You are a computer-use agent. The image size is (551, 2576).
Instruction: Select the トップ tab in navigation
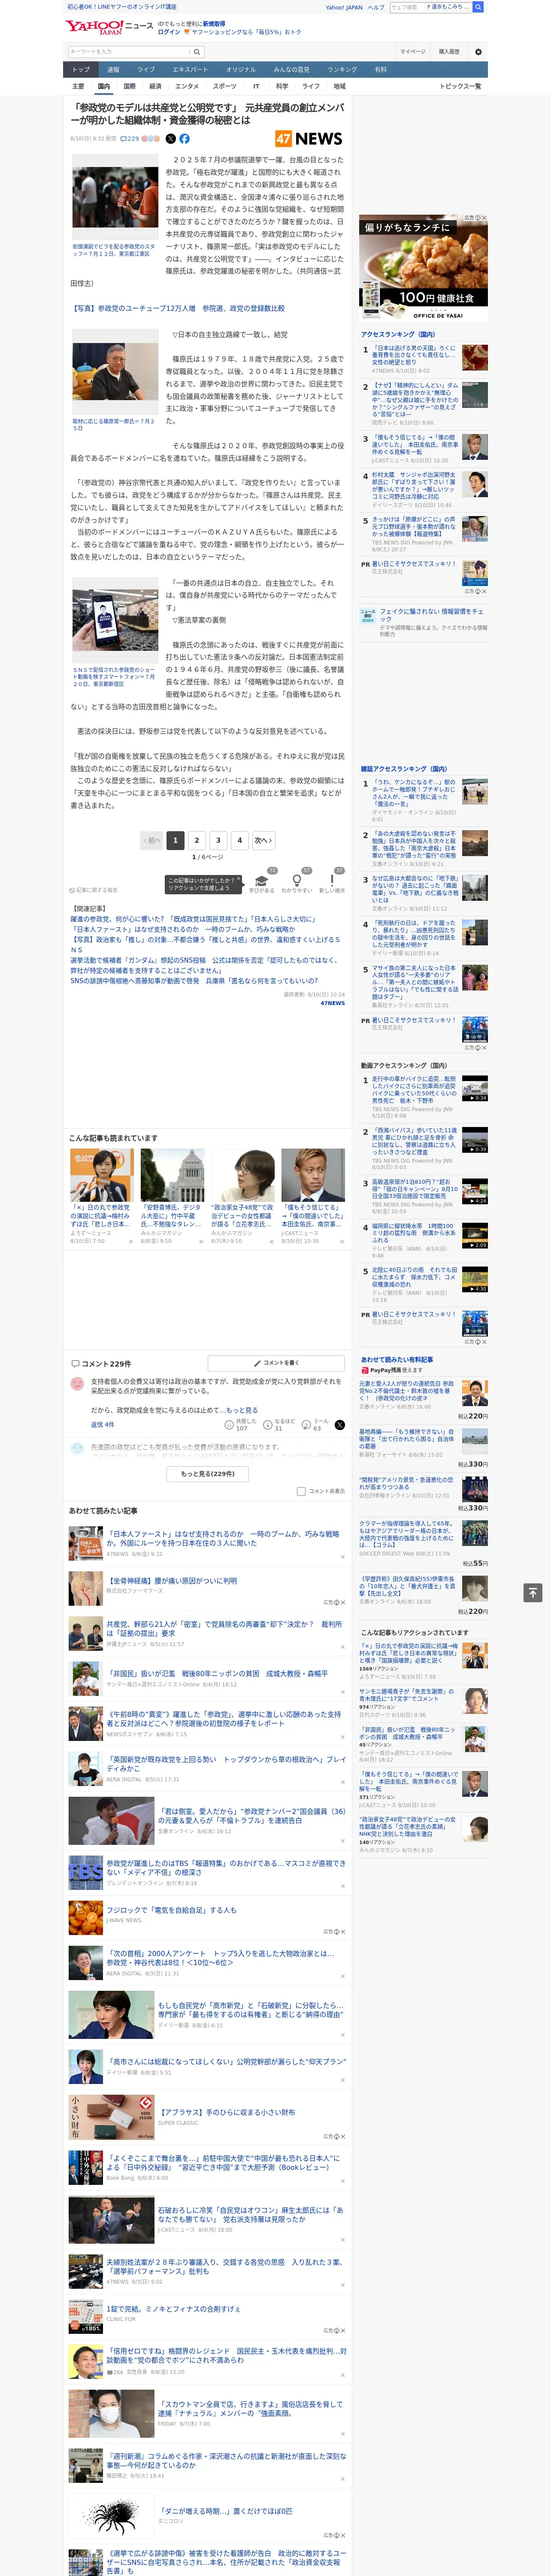click(x=81, y=69)
